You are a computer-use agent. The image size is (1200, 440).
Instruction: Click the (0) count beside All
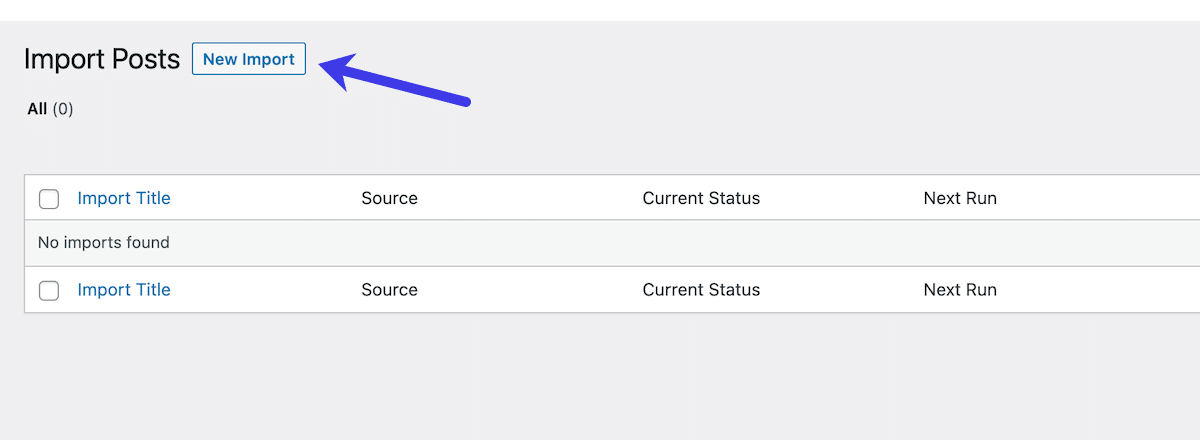tap(63, 109)
